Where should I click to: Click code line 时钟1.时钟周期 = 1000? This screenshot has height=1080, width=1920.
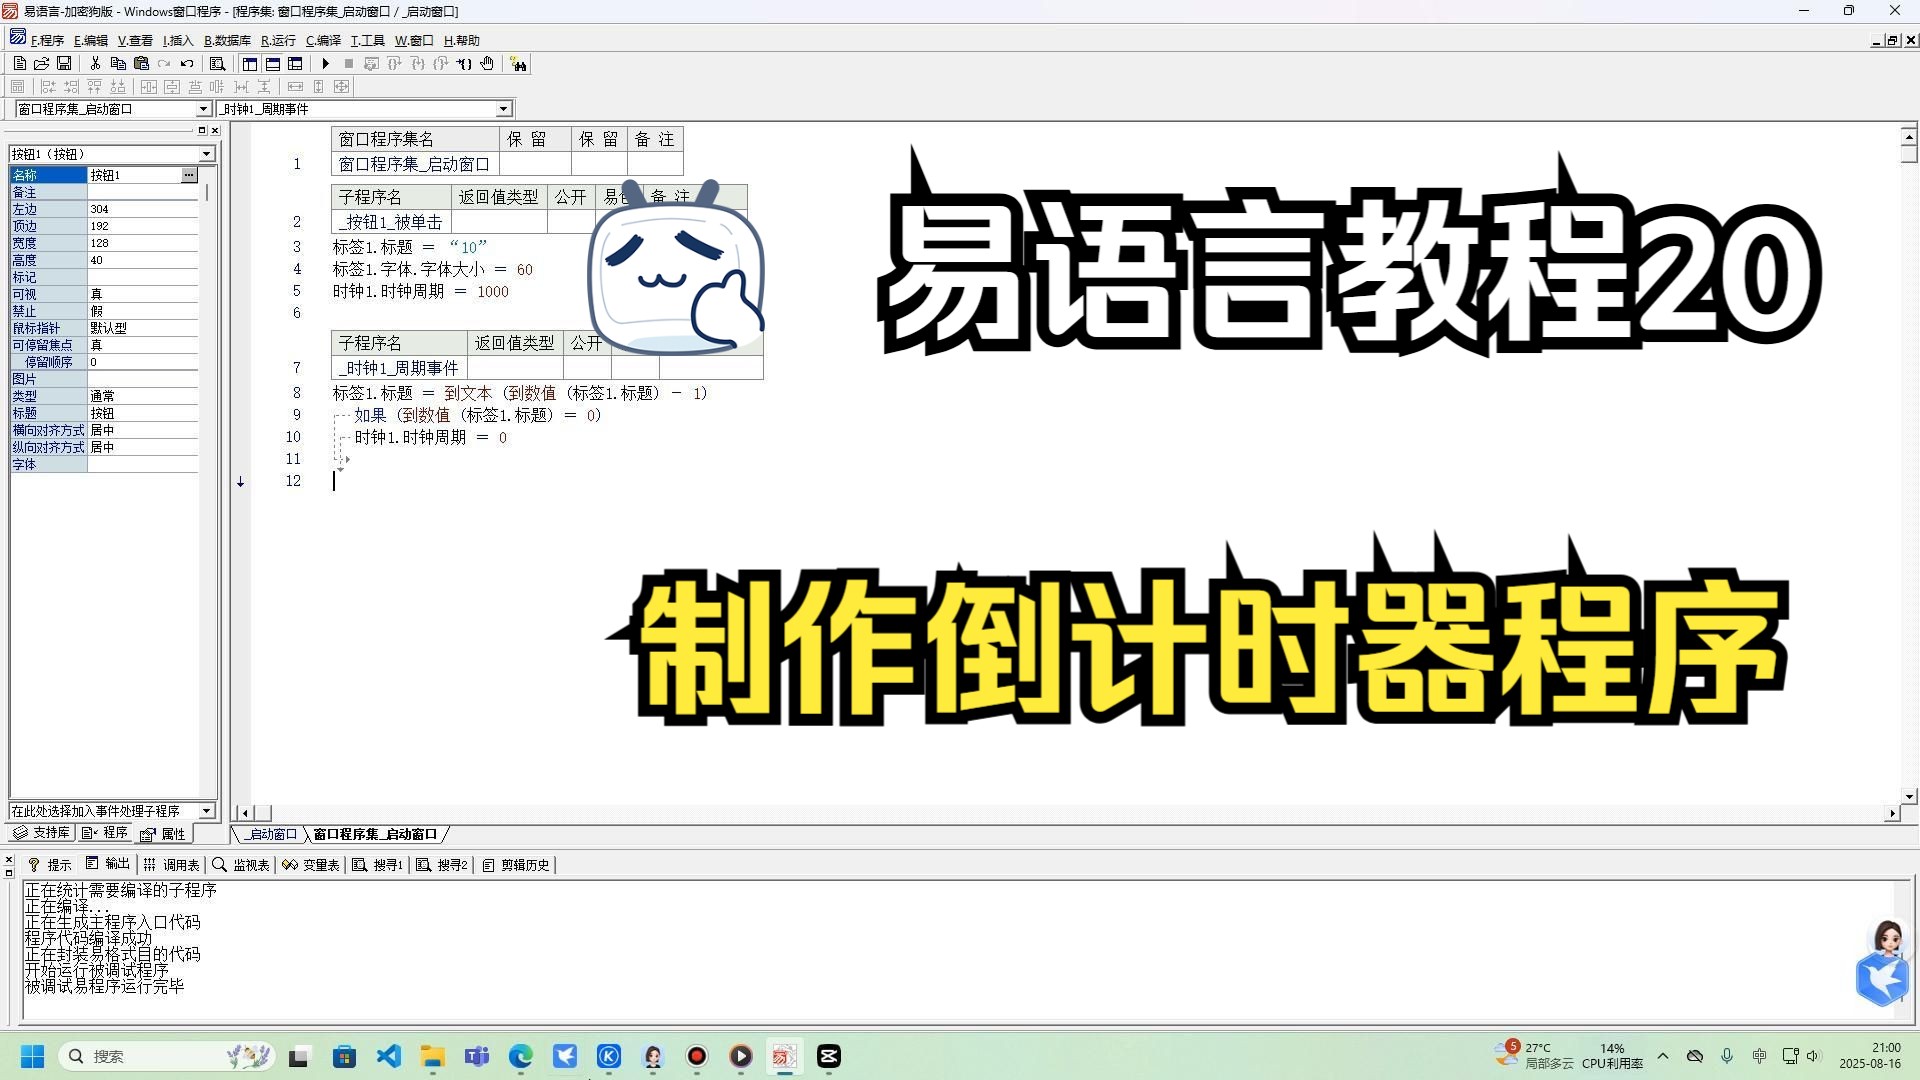click(421, 292)
